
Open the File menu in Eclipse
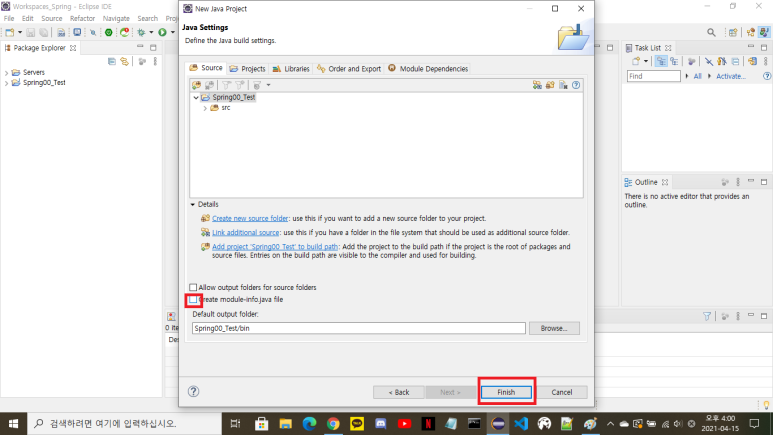(x=9, y=18)
